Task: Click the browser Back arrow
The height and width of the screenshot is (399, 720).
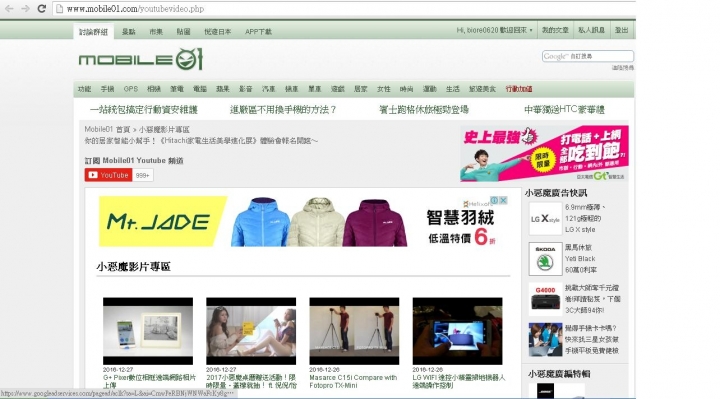Action: pos(9,9)
